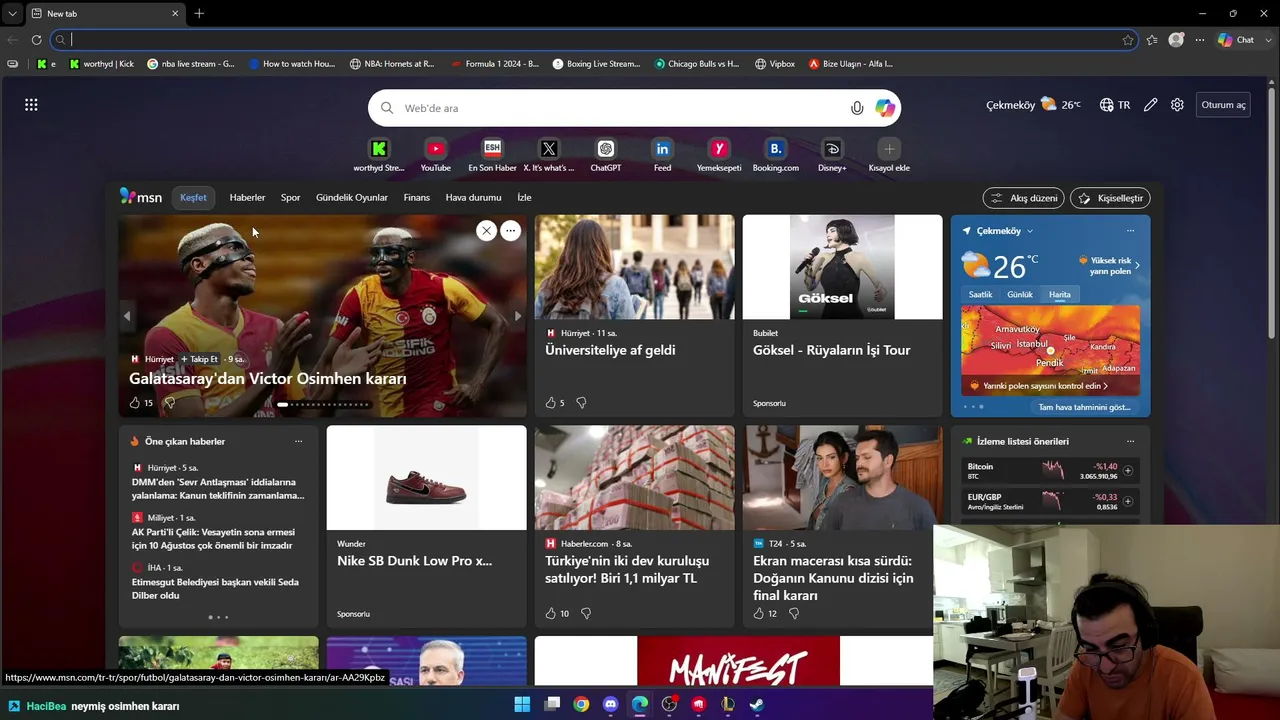Open the worthyd Stream Kick shortcut tile
The height and width of the screenshot is (720, 1280).
(x=379, y=155)
